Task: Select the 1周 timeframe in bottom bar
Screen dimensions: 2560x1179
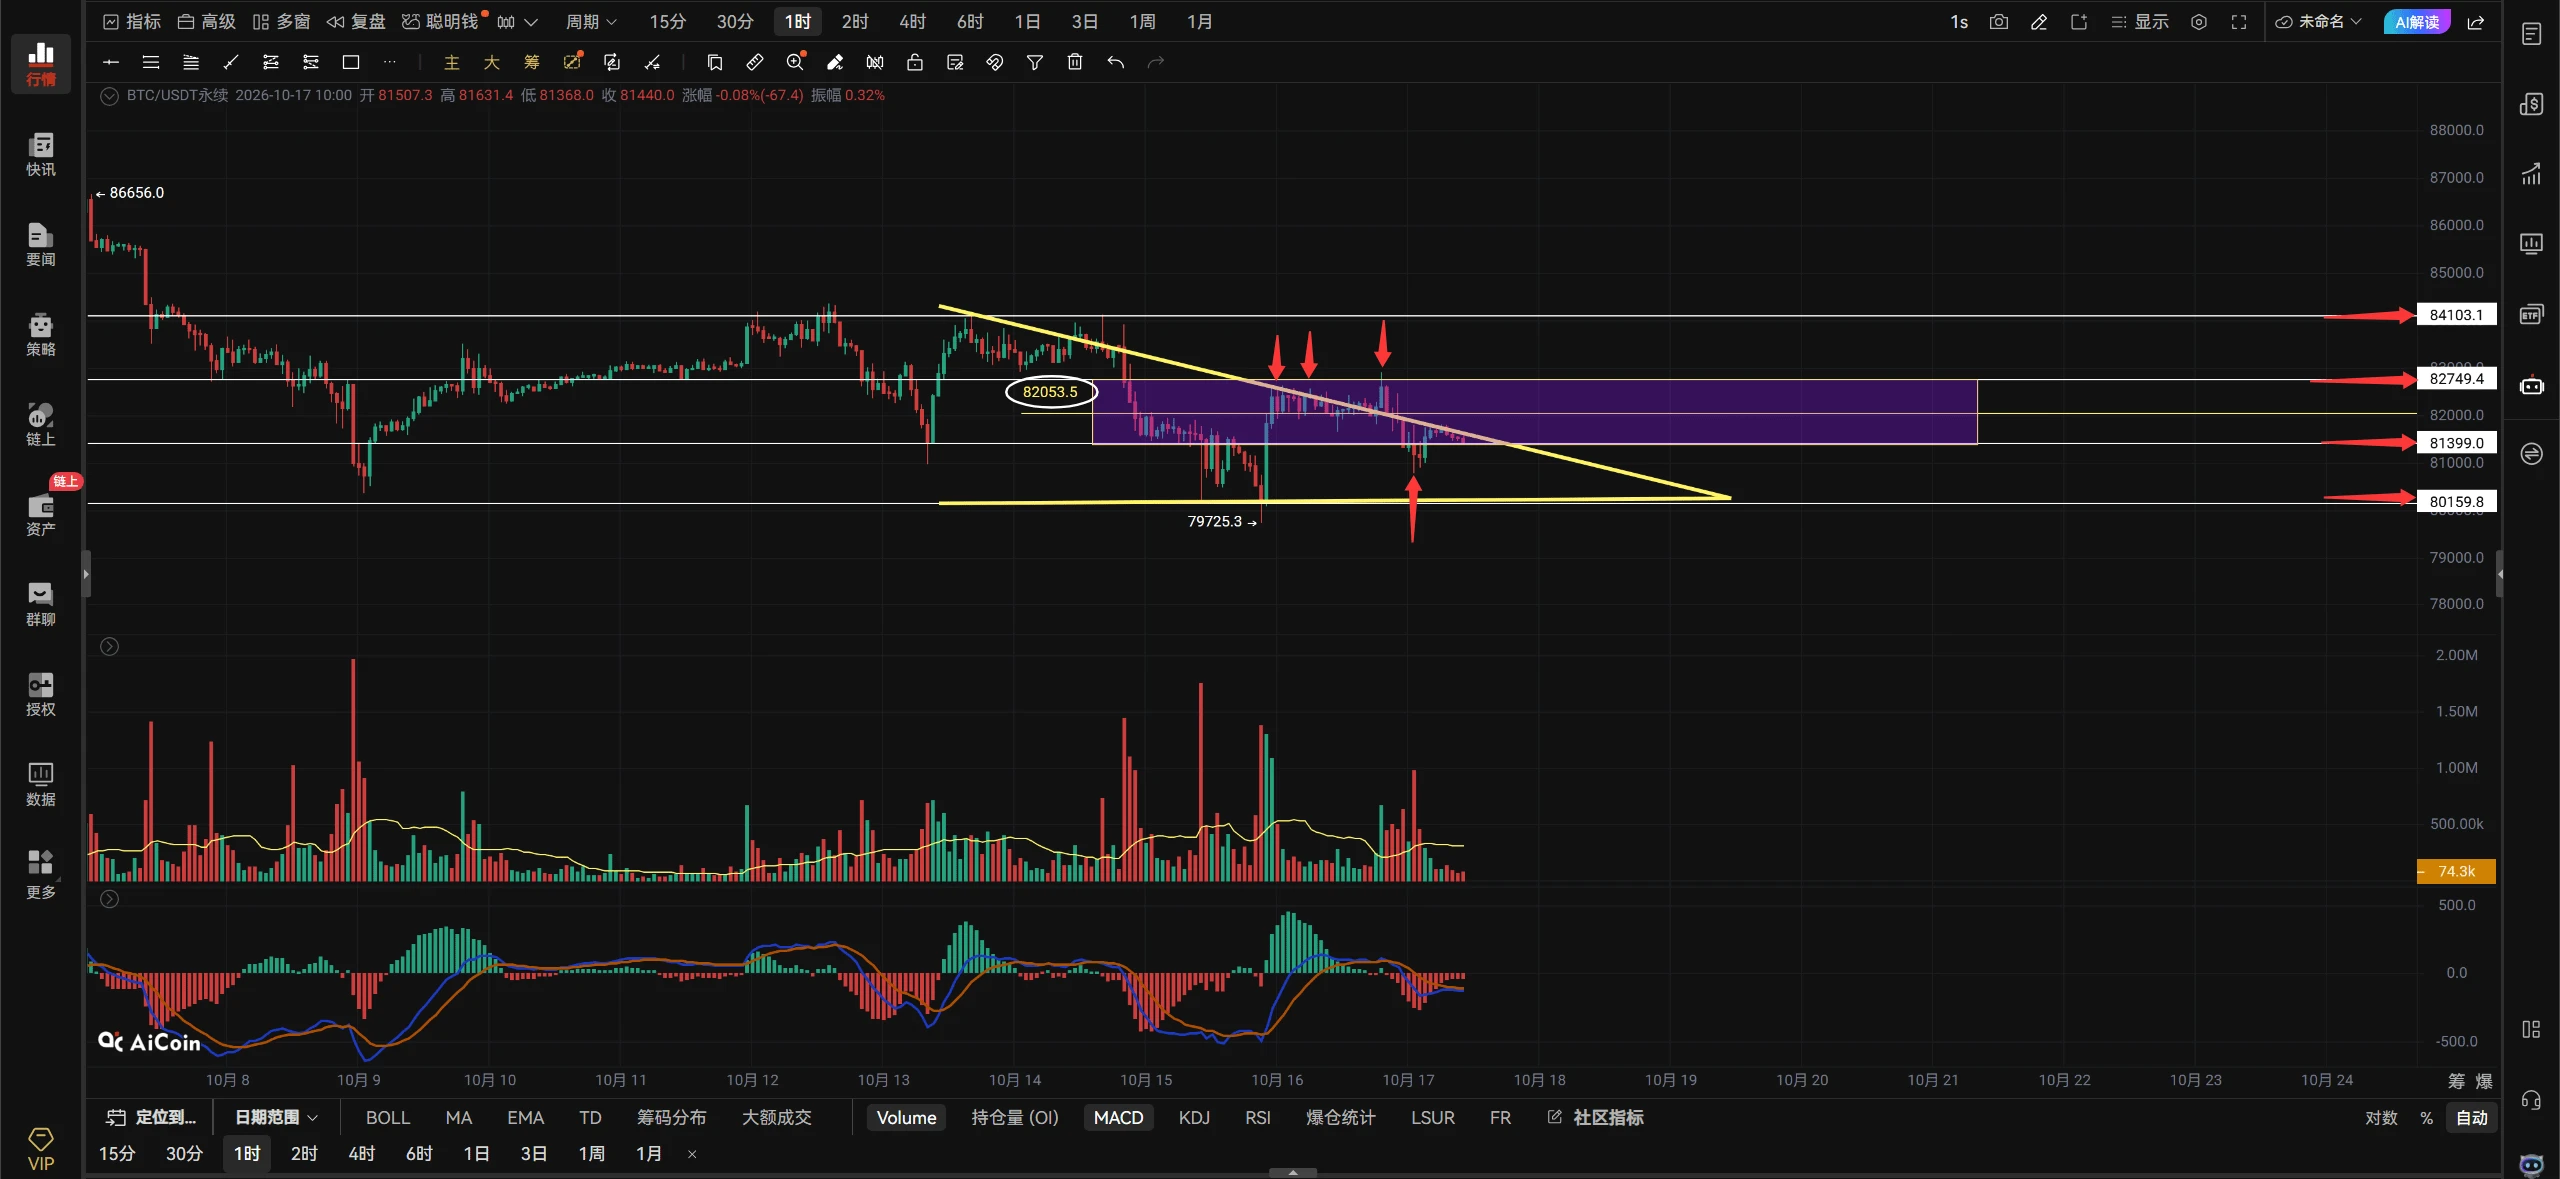Action: (591, 1153)
